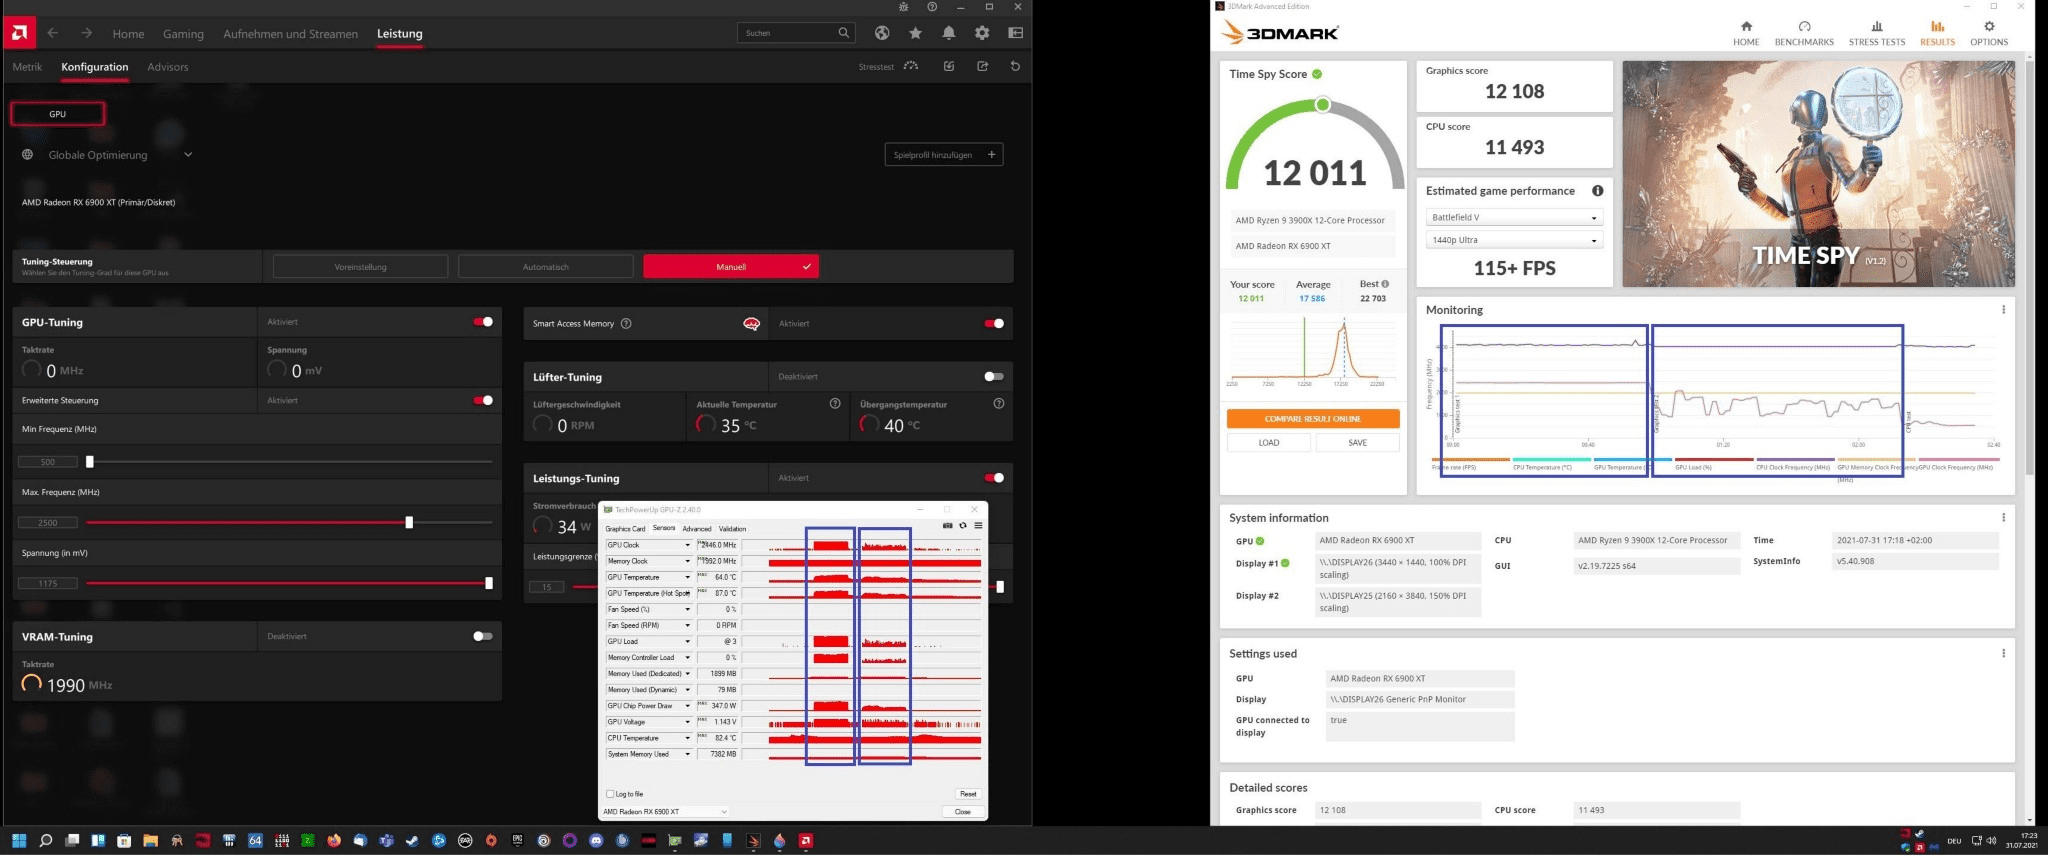Image resolution: width=2048 pixels, height=856 pixels.
Task: Enable Lüfter-Tuning switch
Action: [994, 377]
